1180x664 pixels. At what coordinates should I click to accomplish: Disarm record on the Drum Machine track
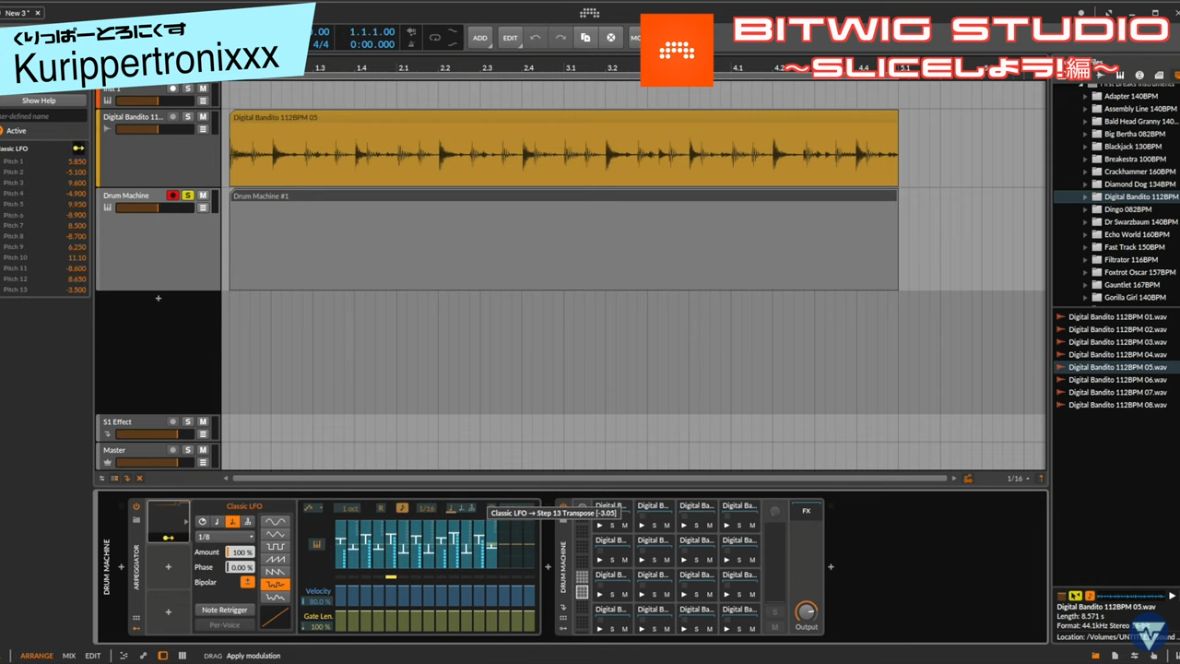click(172, 196)
